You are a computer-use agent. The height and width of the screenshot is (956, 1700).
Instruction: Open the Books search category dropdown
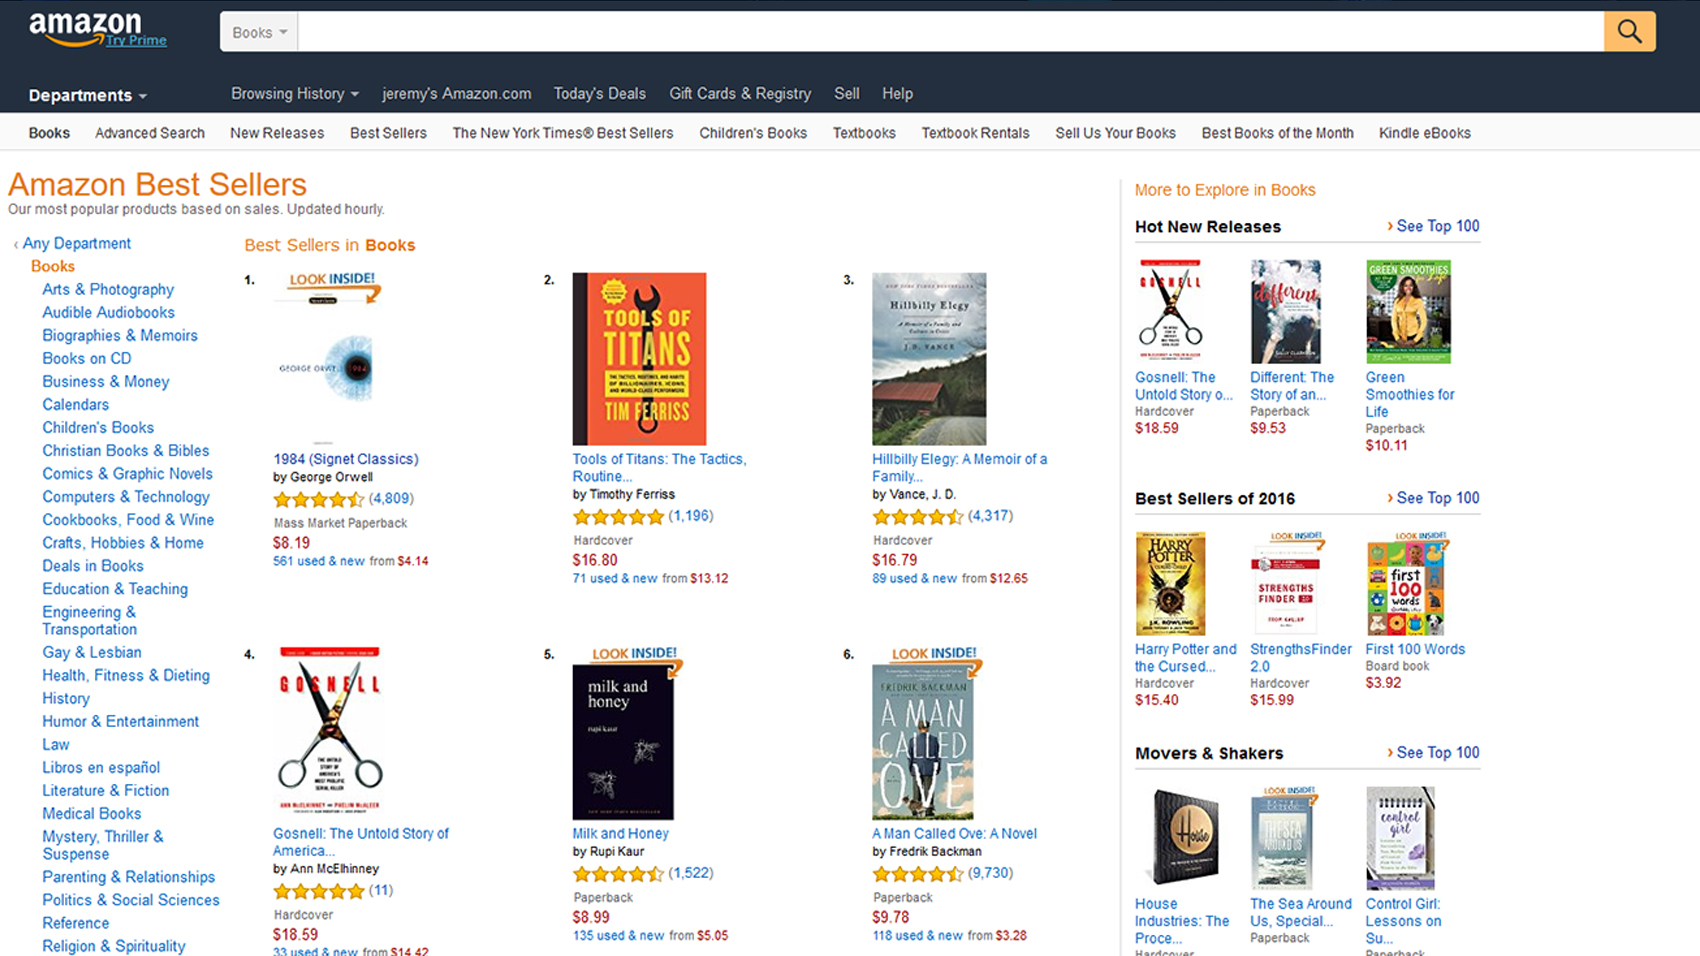(259, 32)
